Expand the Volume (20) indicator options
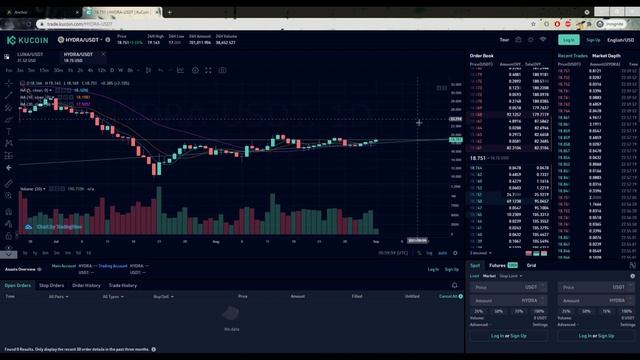The image size is (640, 360). pos(44,189)
